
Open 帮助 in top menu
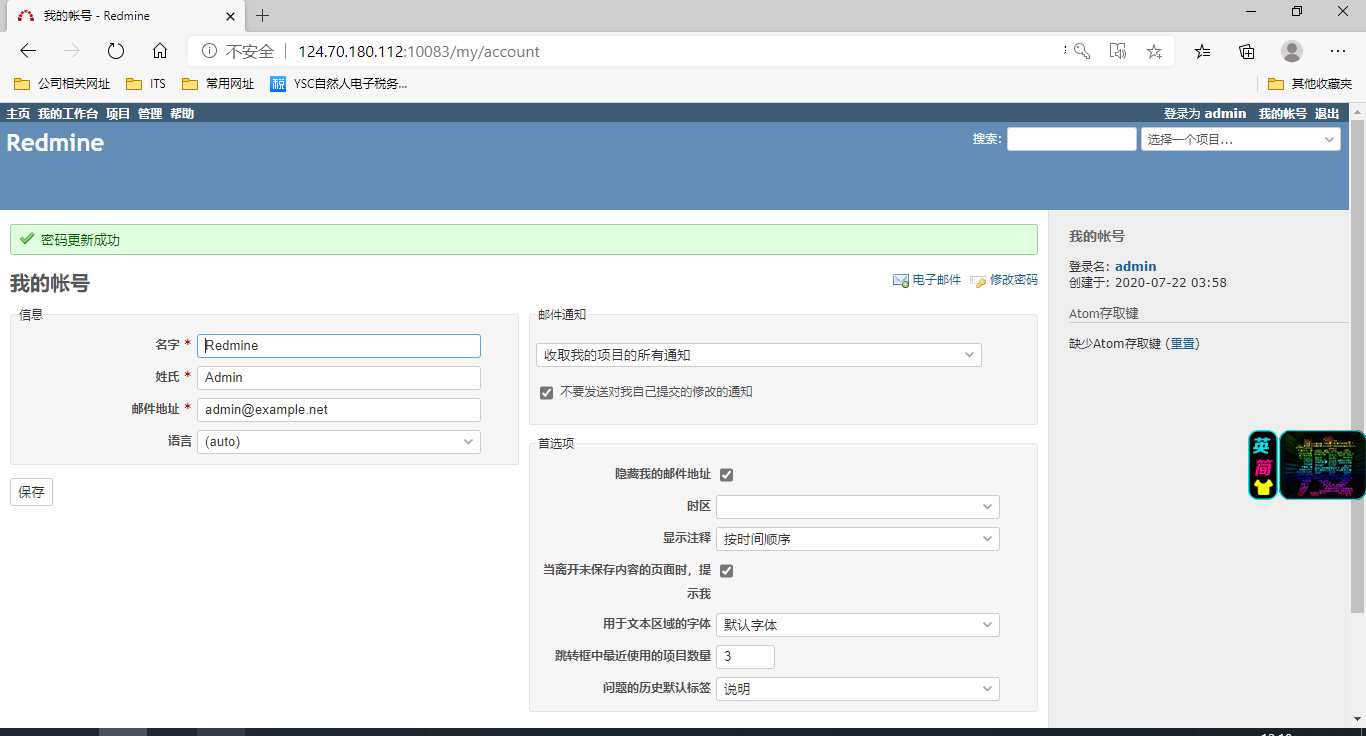pyautogui.click(x=182, y=114)
